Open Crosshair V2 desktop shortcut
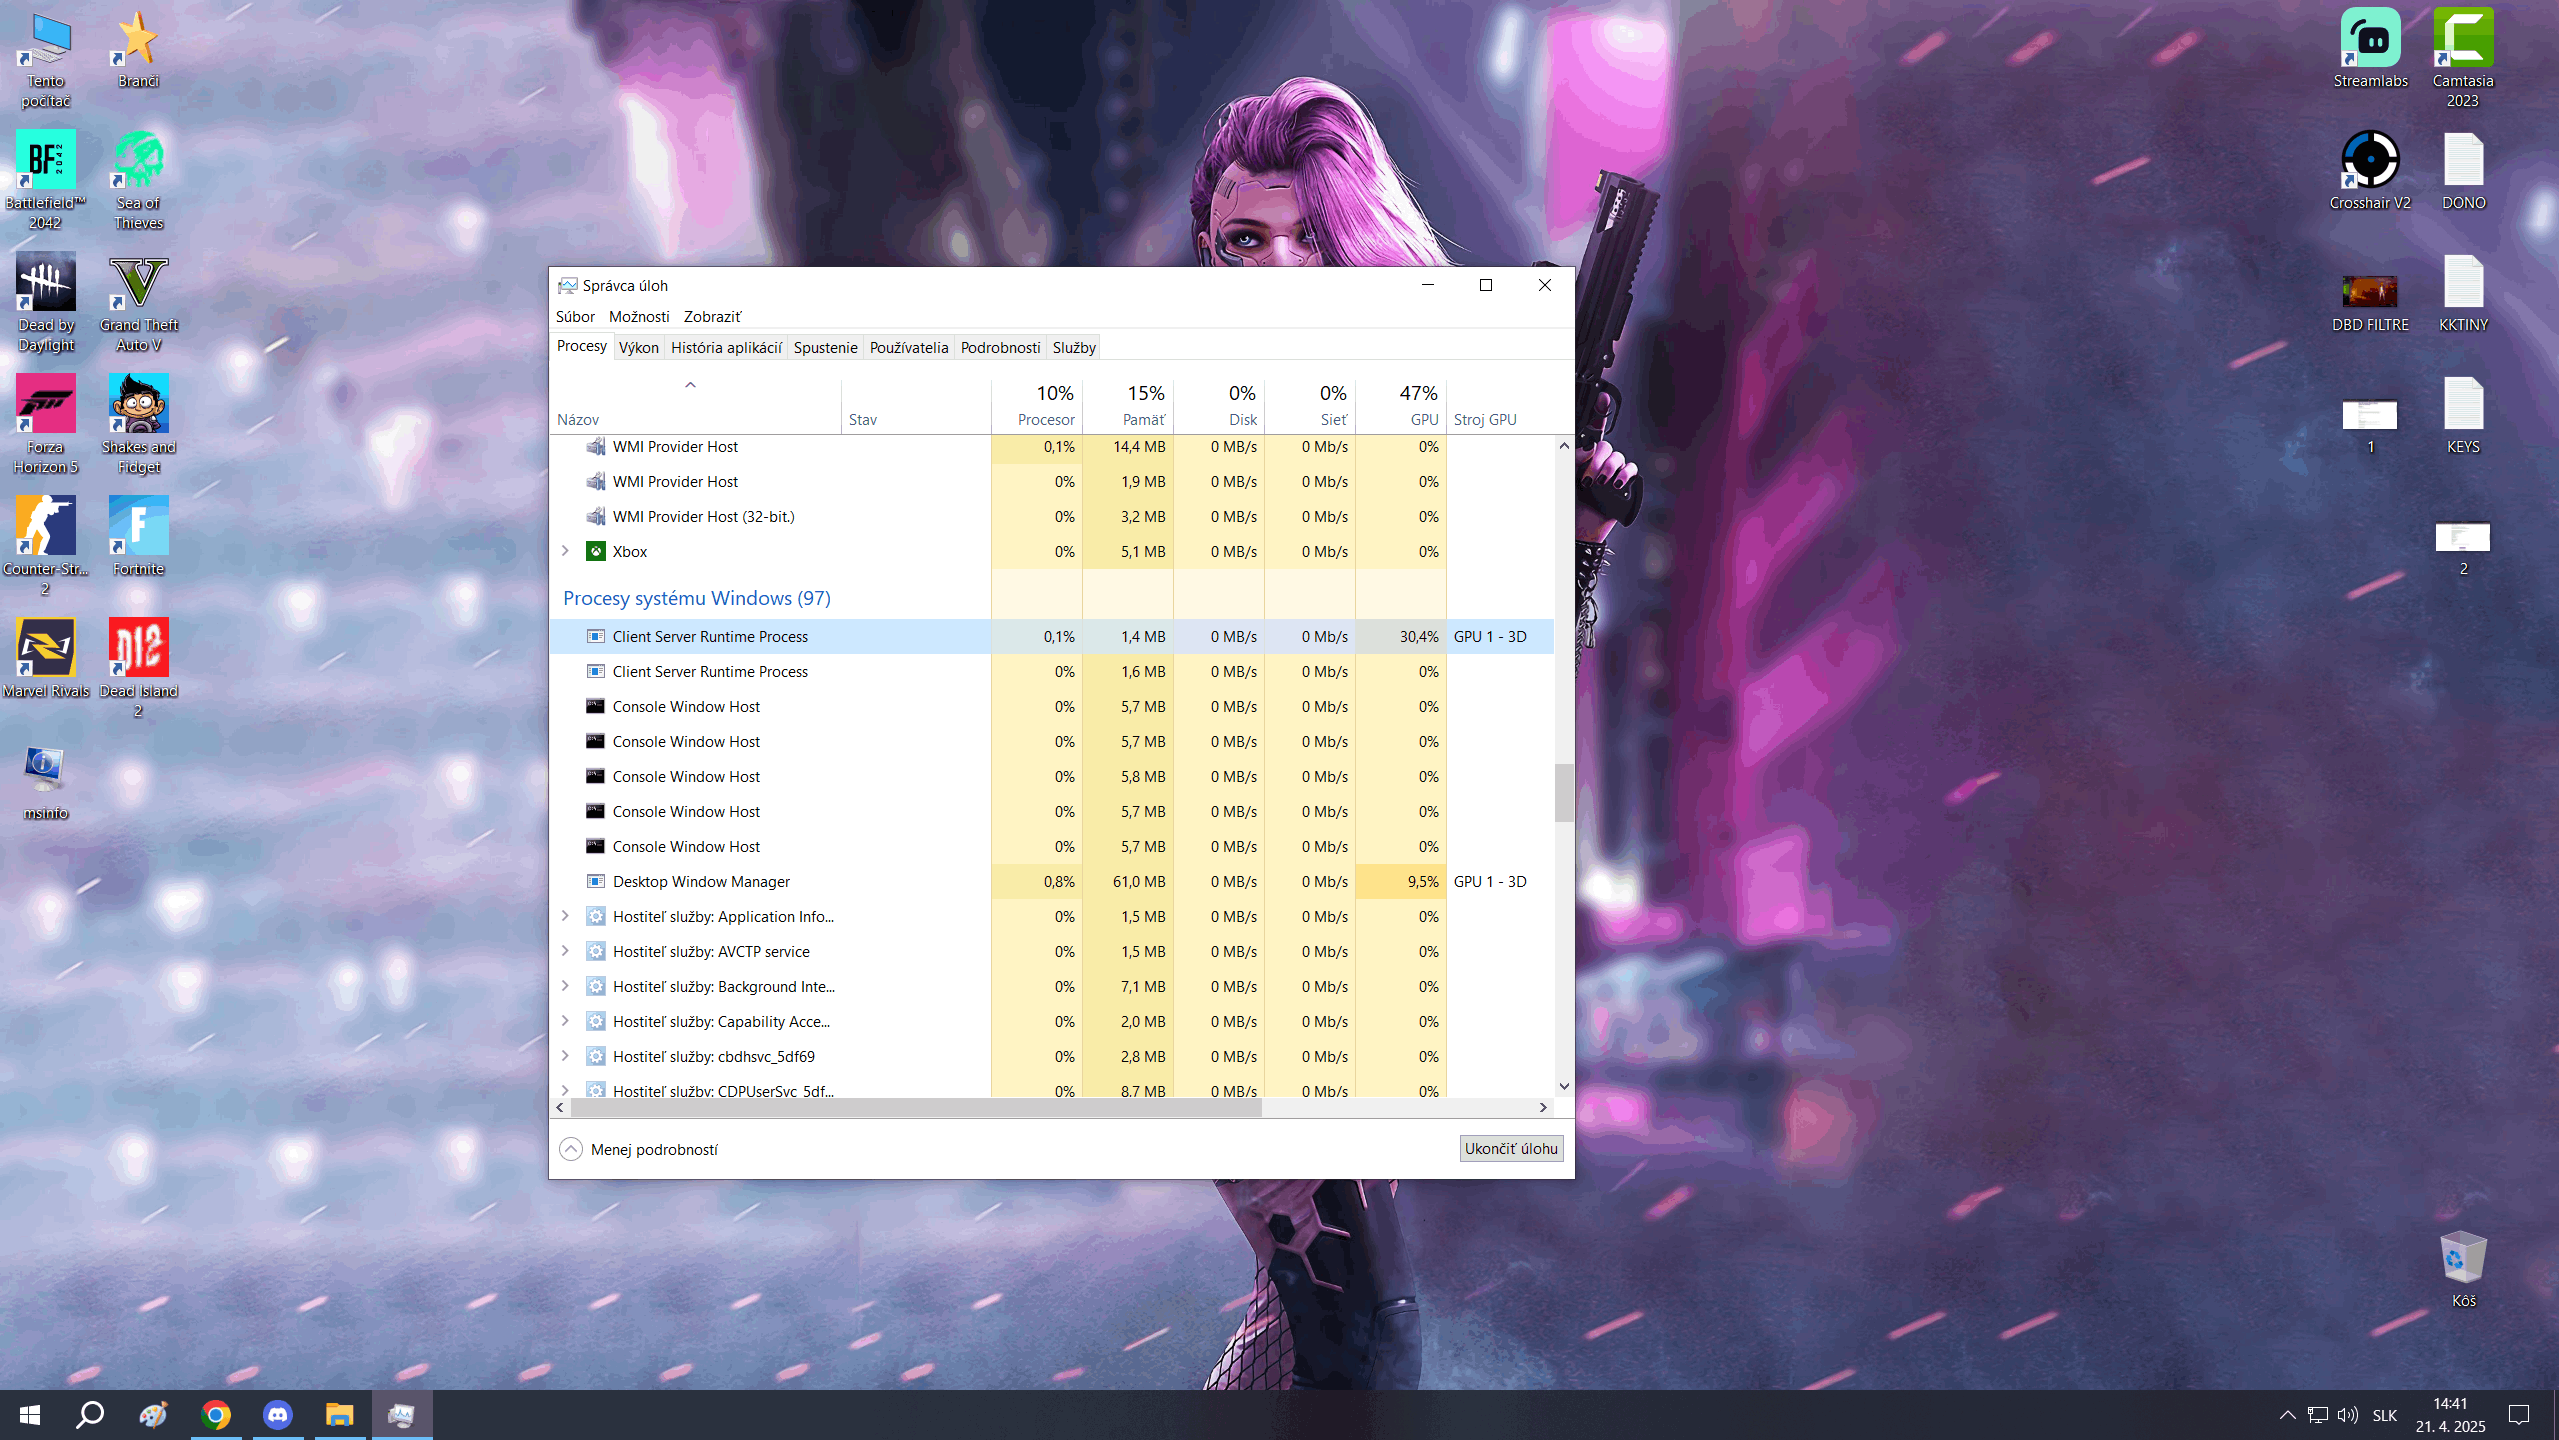The image size is (2559, 1440). pos(2369,161)
